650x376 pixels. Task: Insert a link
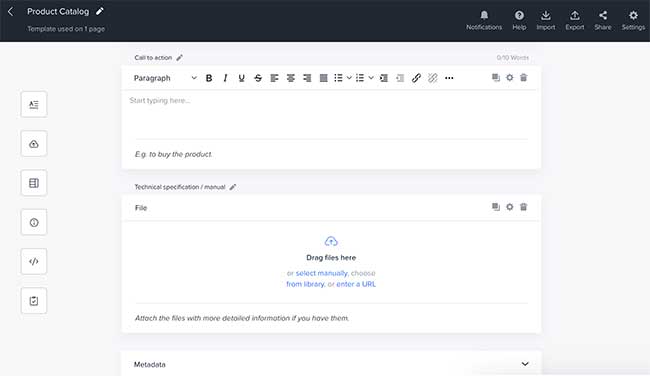click(x=416, y=78)
